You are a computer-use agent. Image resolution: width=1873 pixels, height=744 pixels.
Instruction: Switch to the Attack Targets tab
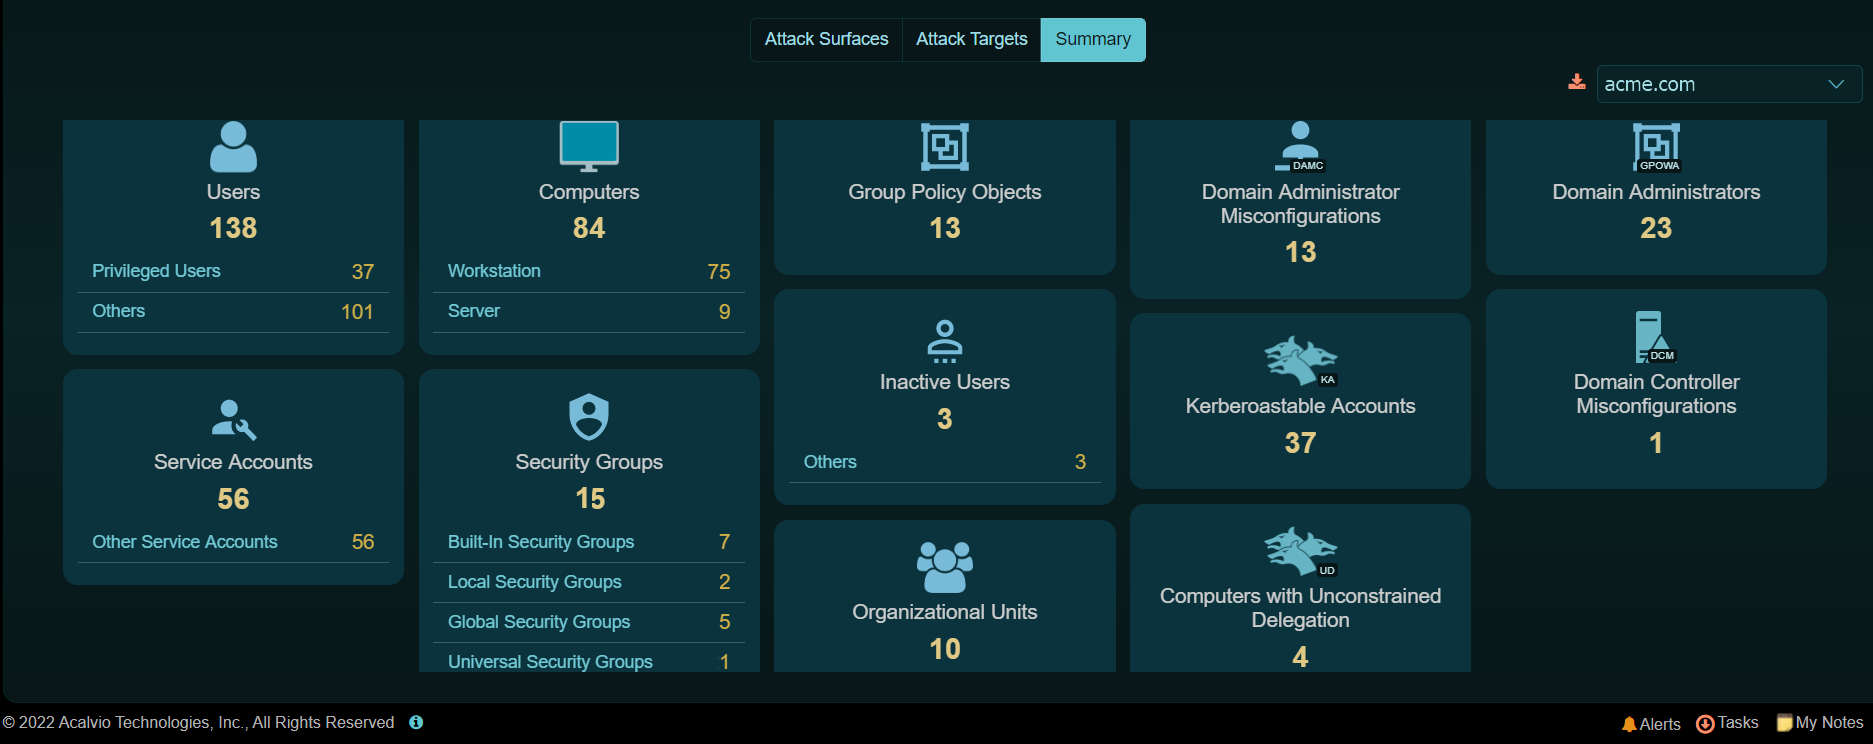[x=971, y=40]
